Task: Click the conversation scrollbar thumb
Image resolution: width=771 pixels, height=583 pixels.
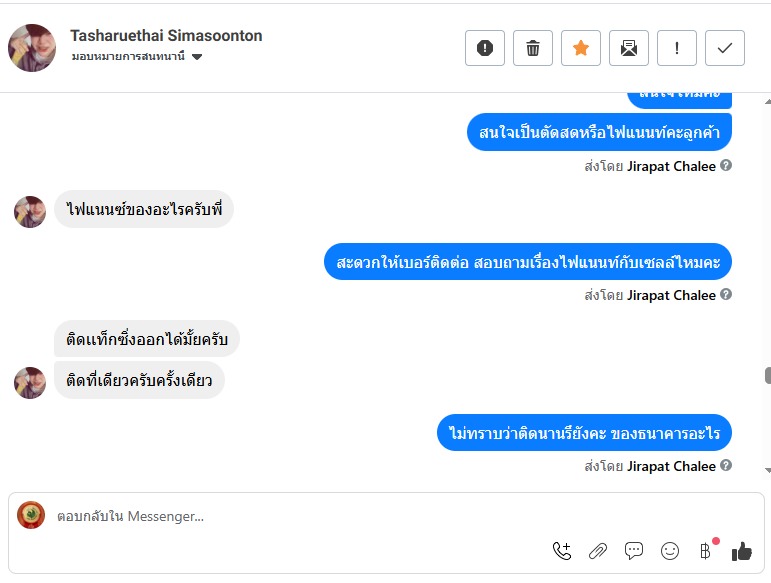Action: coord(767,376)
